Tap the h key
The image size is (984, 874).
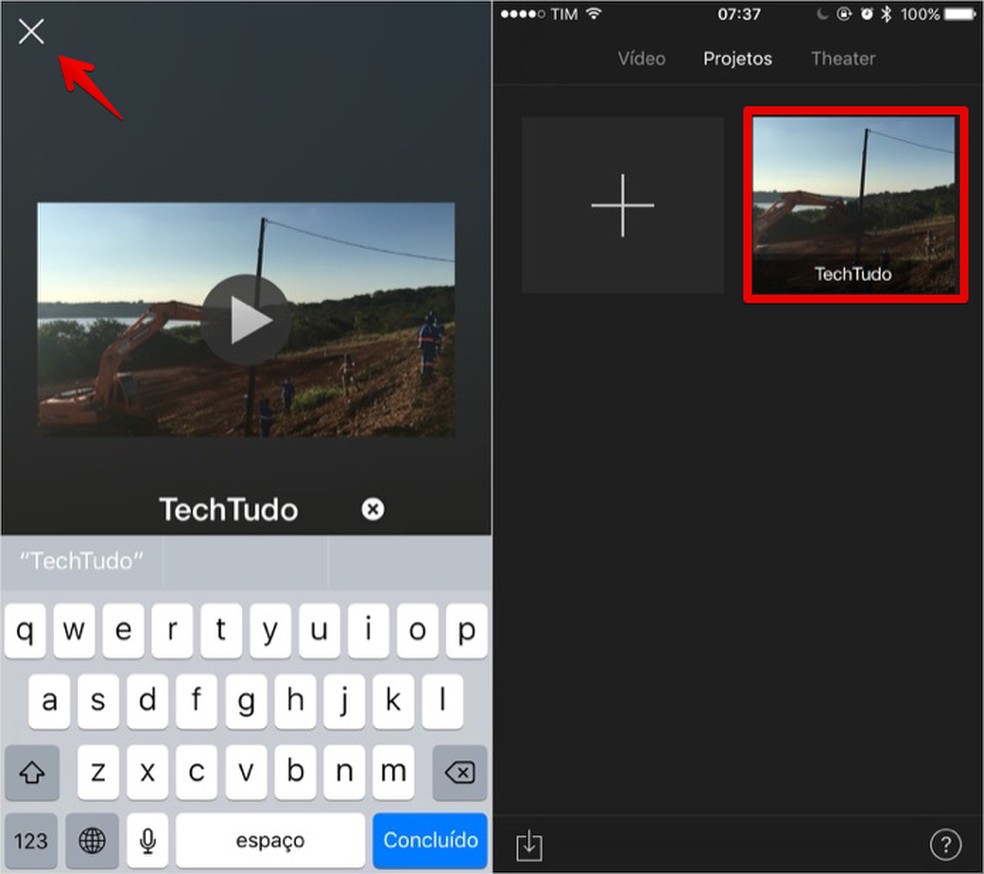click(295, 701)
